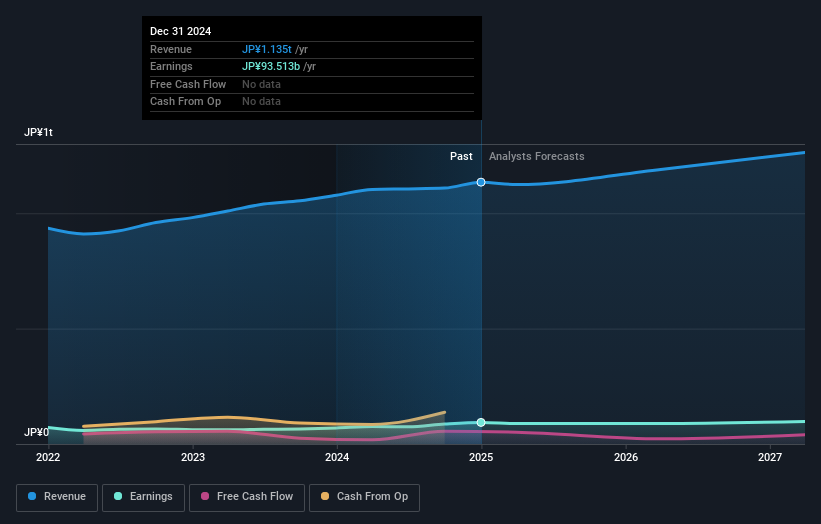The image size is (821, 524).
Task: Toggle the Earnings legend button
Action: coord(143,497)
